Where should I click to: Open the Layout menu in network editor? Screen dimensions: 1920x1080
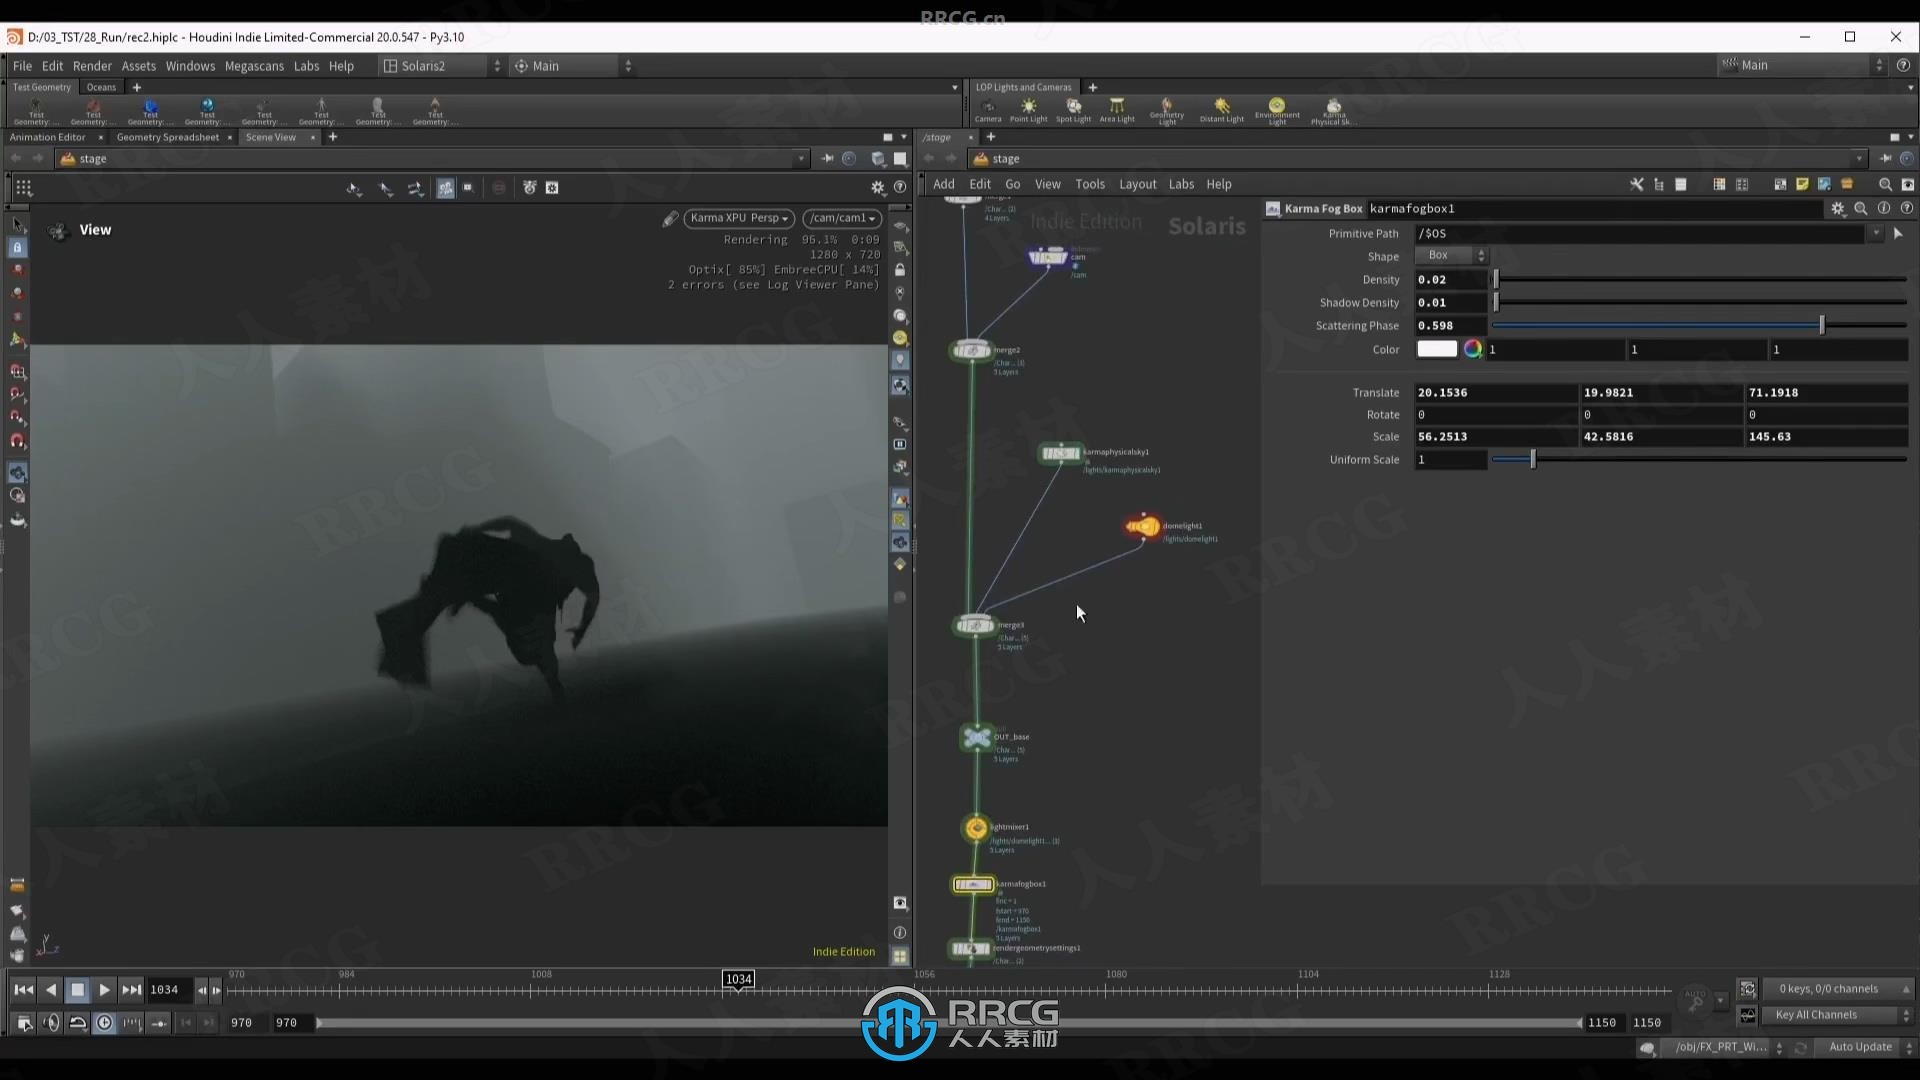1137,184
